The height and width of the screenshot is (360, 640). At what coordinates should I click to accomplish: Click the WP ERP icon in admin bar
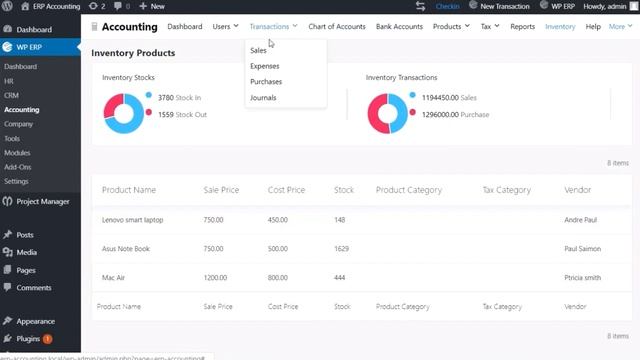(544, 5)
